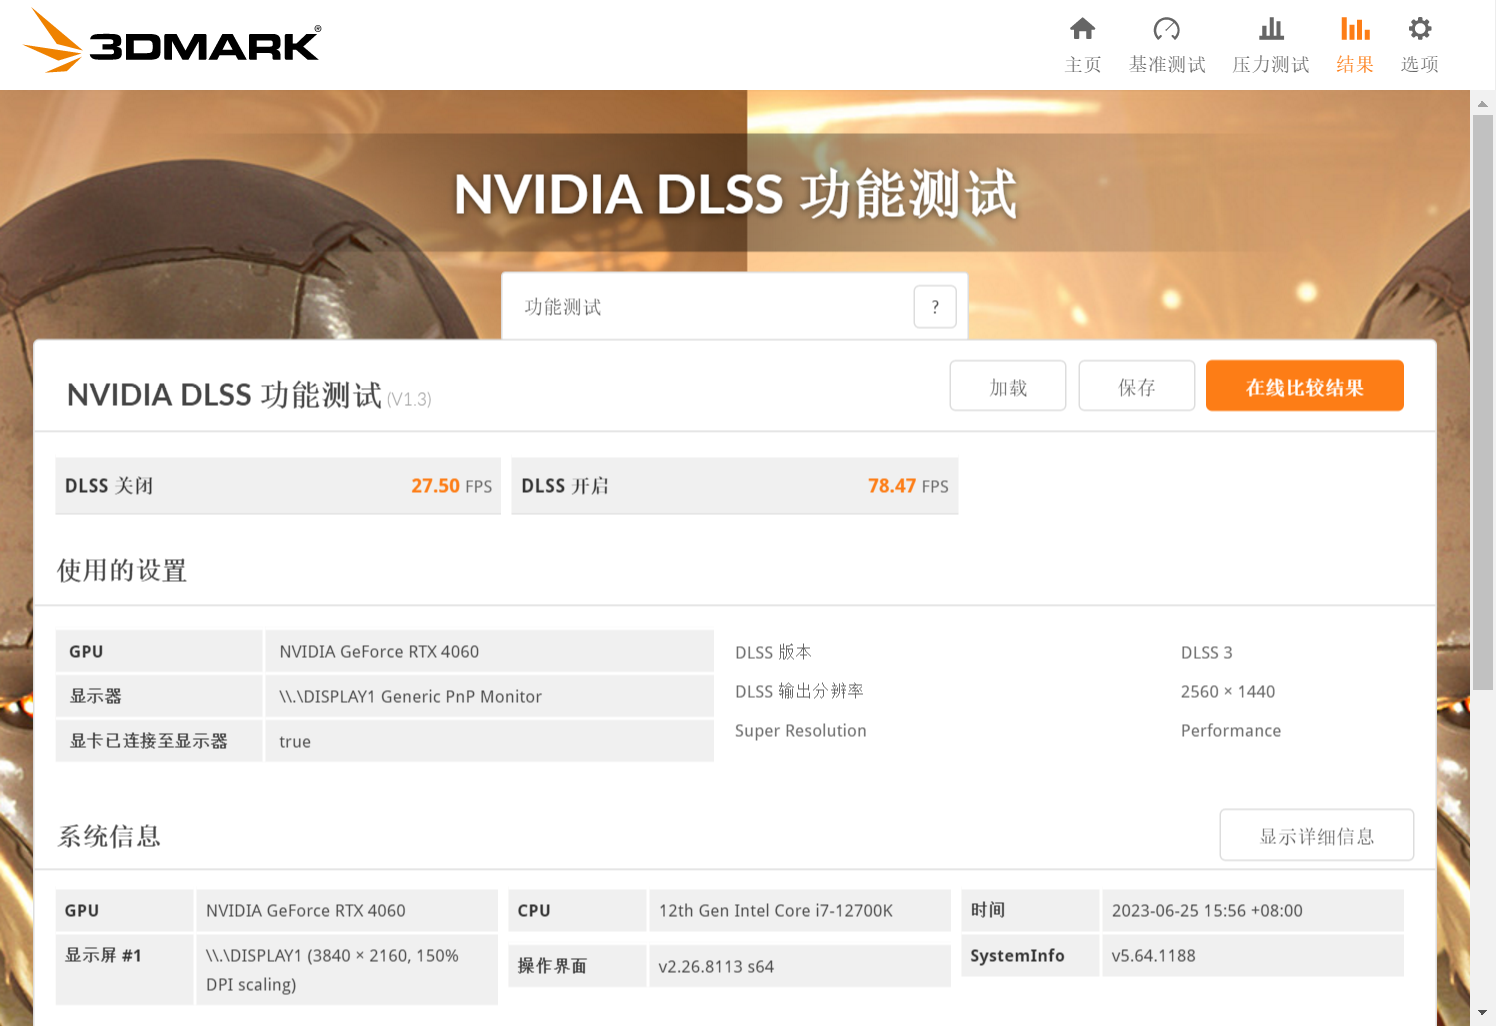1496x1026 pixels.
Task: Click the question mark help button
Action: pyautogui.click(x=935, y=307)
